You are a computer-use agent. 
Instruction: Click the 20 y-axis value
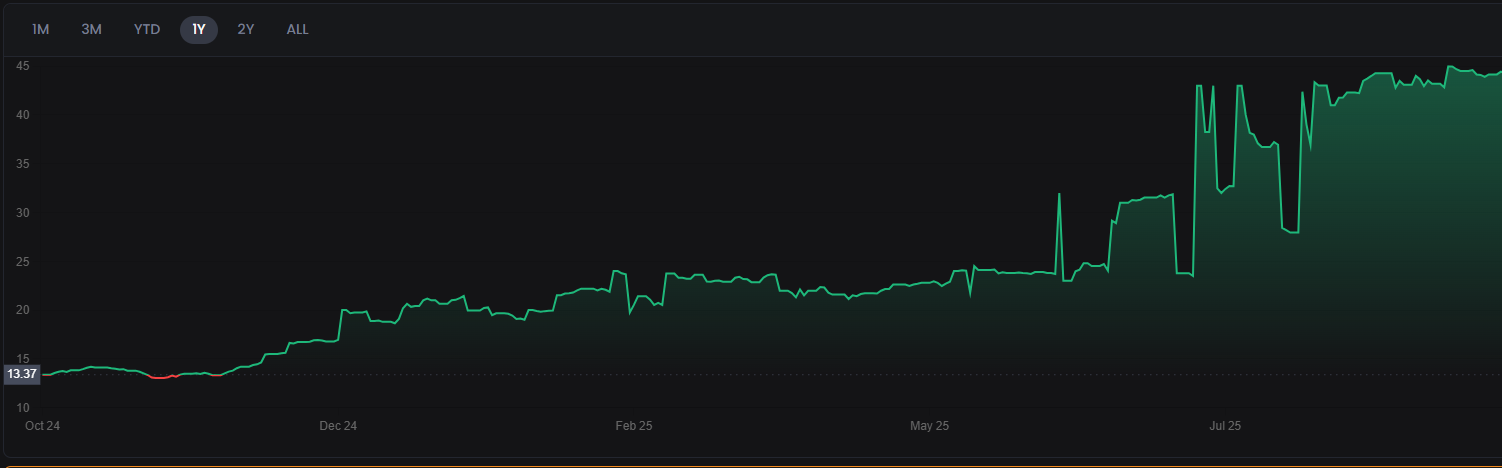(22, 310)
